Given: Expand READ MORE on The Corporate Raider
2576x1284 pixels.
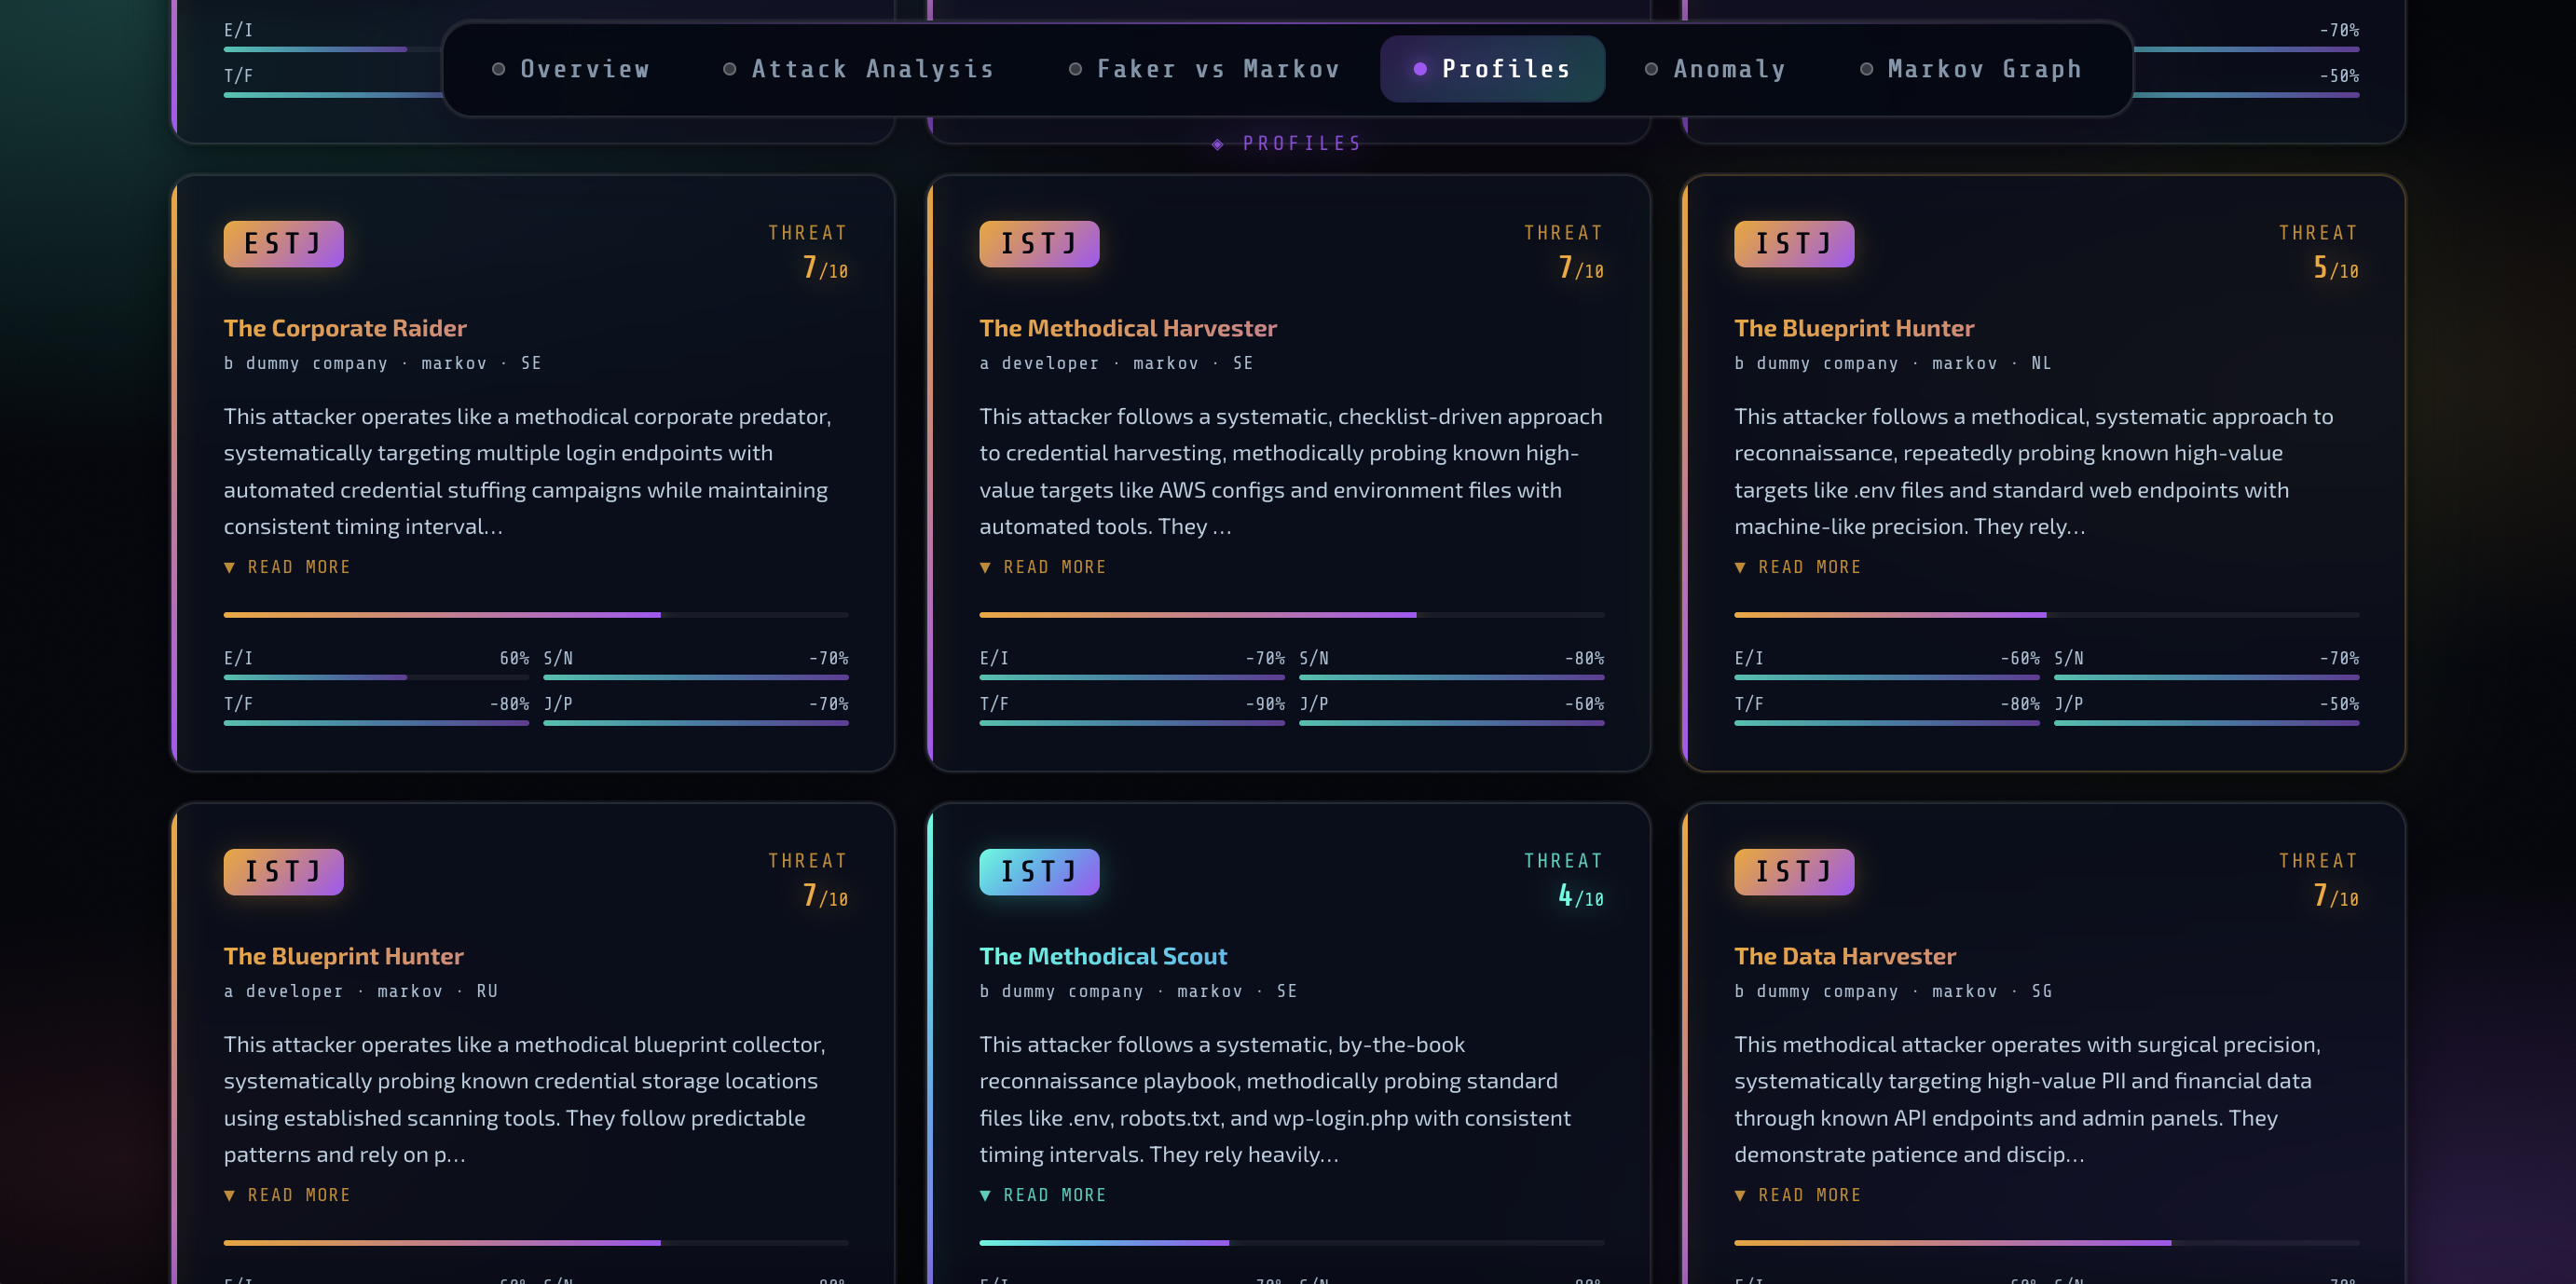Looking at the screenshot, I should (x=287, y=567).
